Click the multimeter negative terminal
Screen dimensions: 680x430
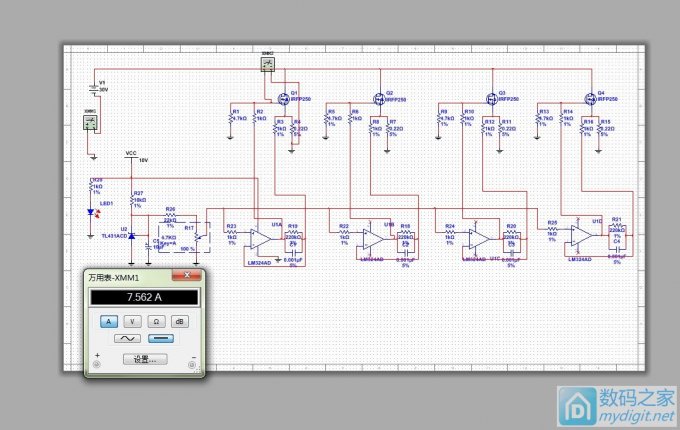coord(193,364)
